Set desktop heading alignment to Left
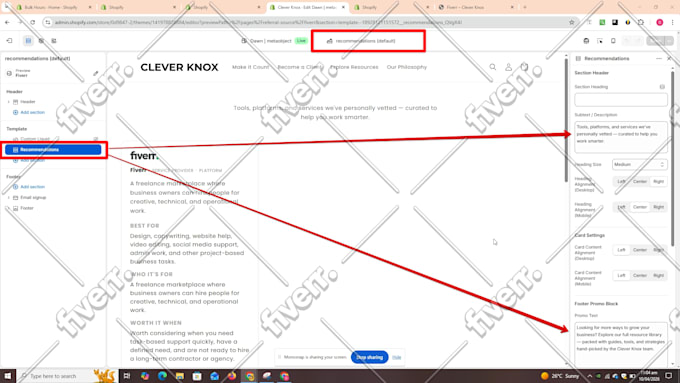This screenshot has height=383, width=680. tap(621, 181)
